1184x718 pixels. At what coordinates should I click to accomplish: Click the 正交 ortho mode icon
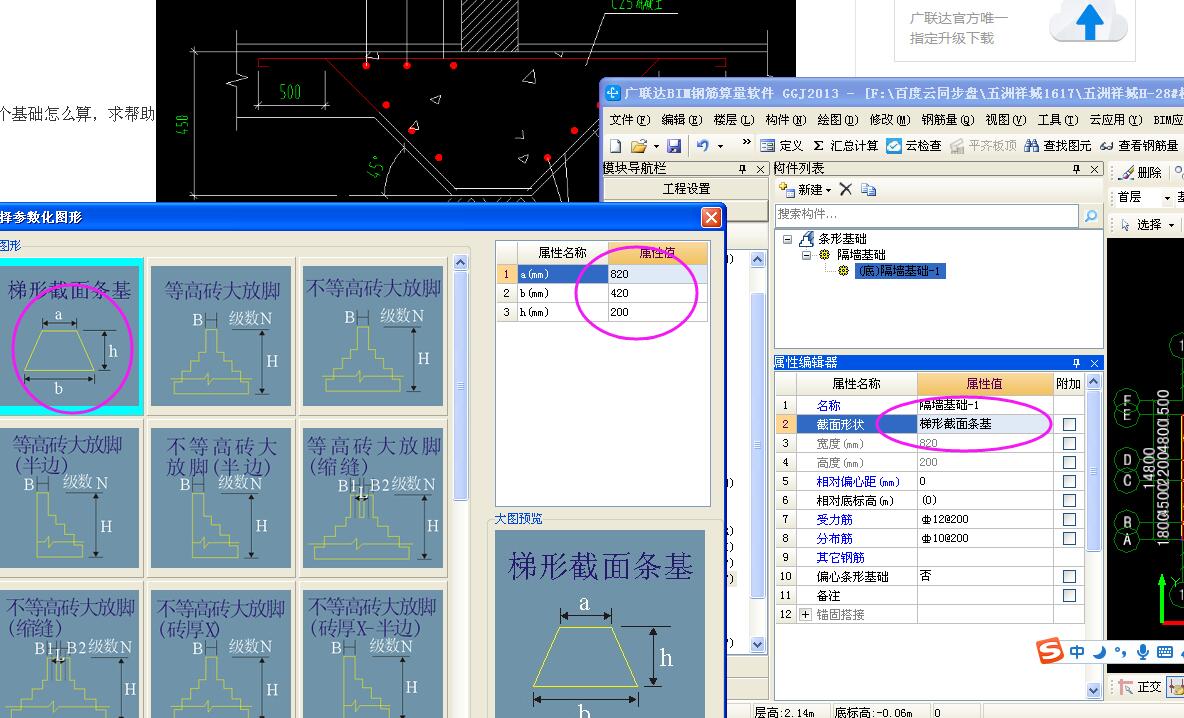pos(1141,686)
